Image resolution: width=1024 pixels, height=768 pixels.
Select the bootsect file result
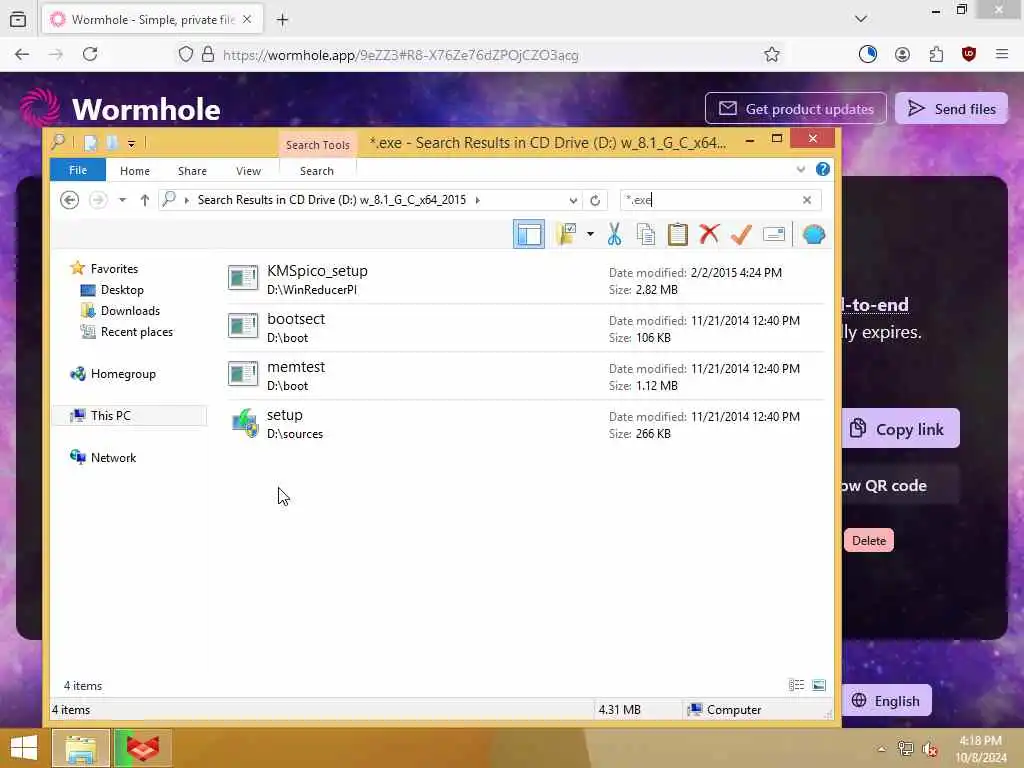pos(526,328)
